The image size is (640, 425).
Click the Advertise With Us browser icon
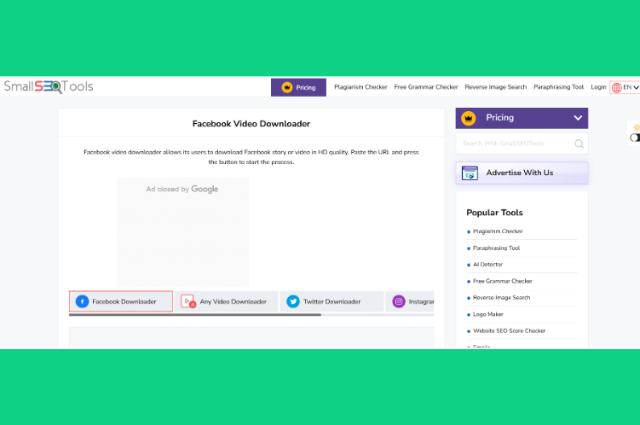click(470, 173)
